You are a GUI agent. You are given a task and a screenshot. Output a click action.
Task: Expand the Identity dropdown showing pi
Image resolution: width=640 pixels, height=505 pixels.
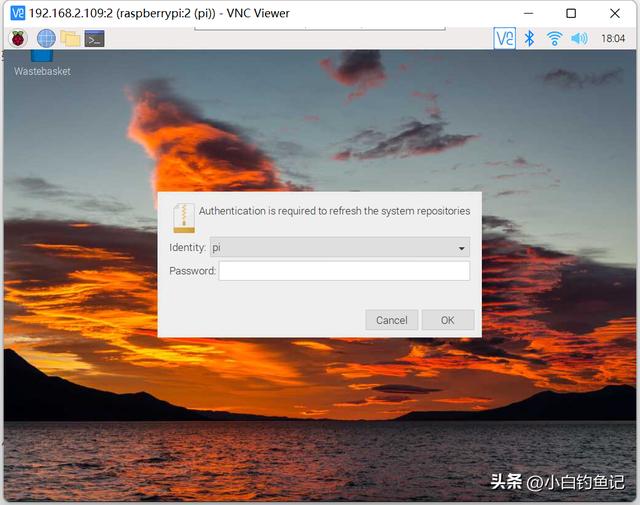pos(340,247)
